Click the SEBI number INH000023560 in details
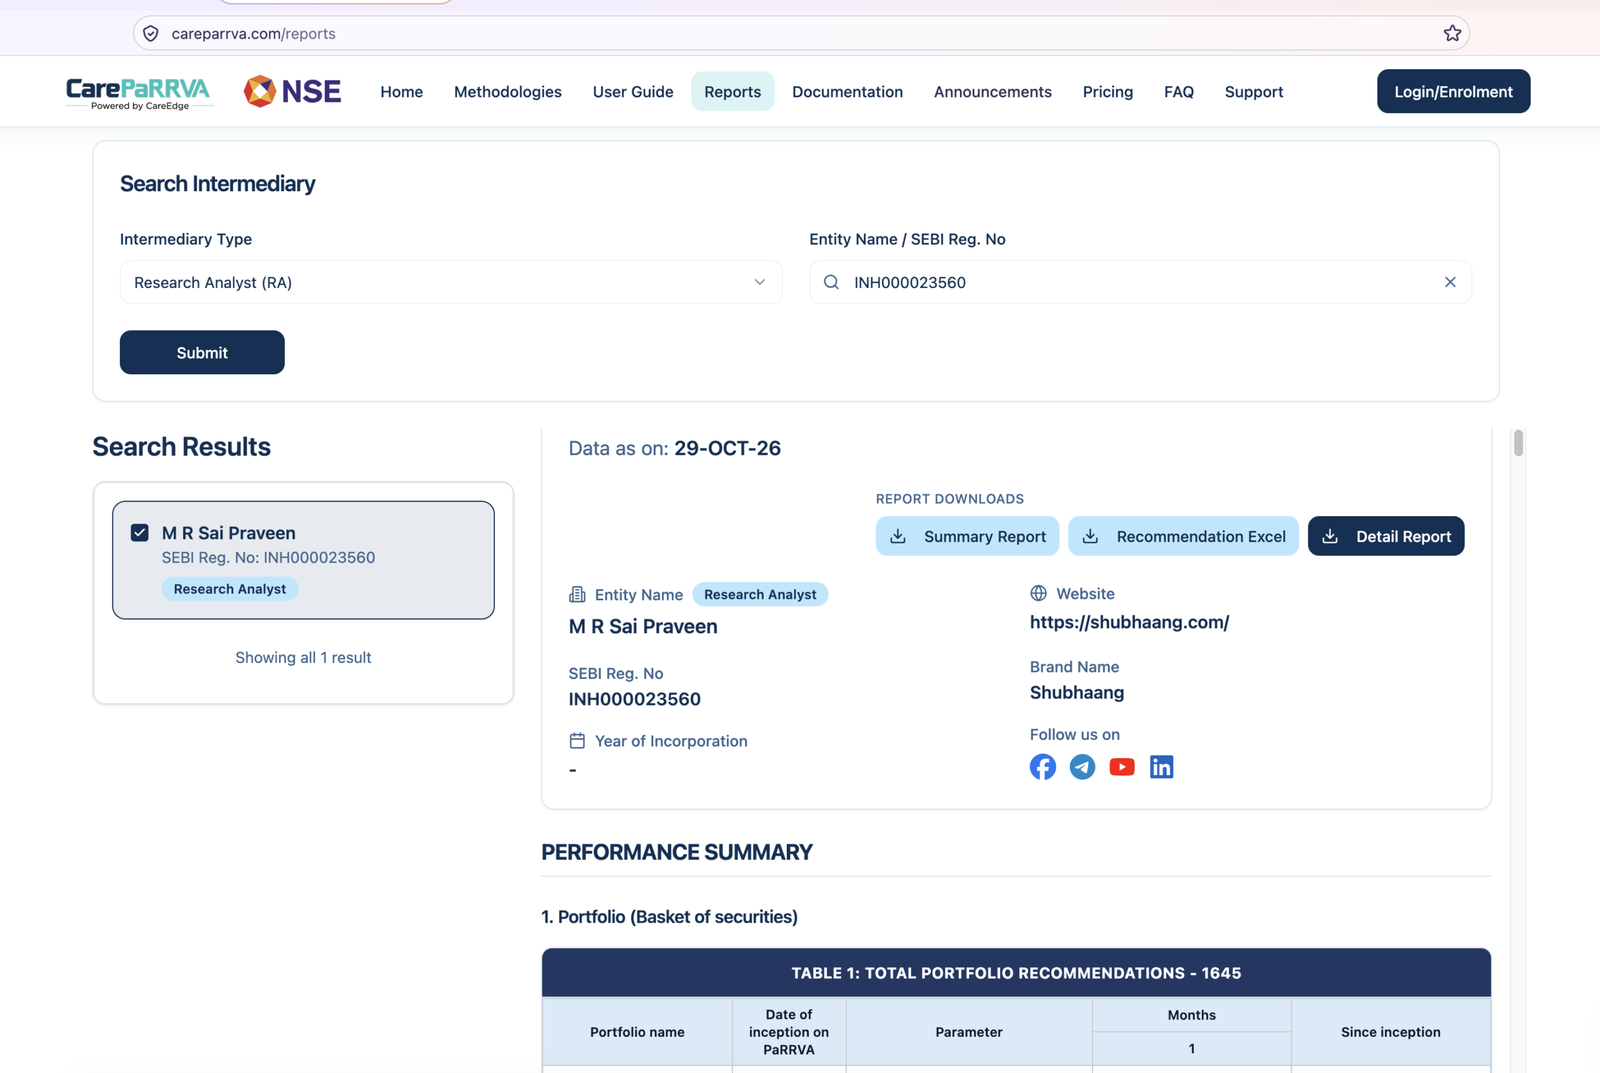The height and width of the screenshot is (1073, 1600). point(634,699)
